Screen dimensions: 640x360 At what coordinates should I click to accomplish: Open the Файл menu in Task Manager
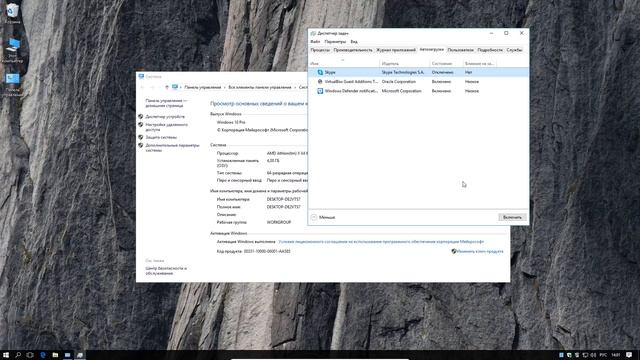[x=315, y=42]
